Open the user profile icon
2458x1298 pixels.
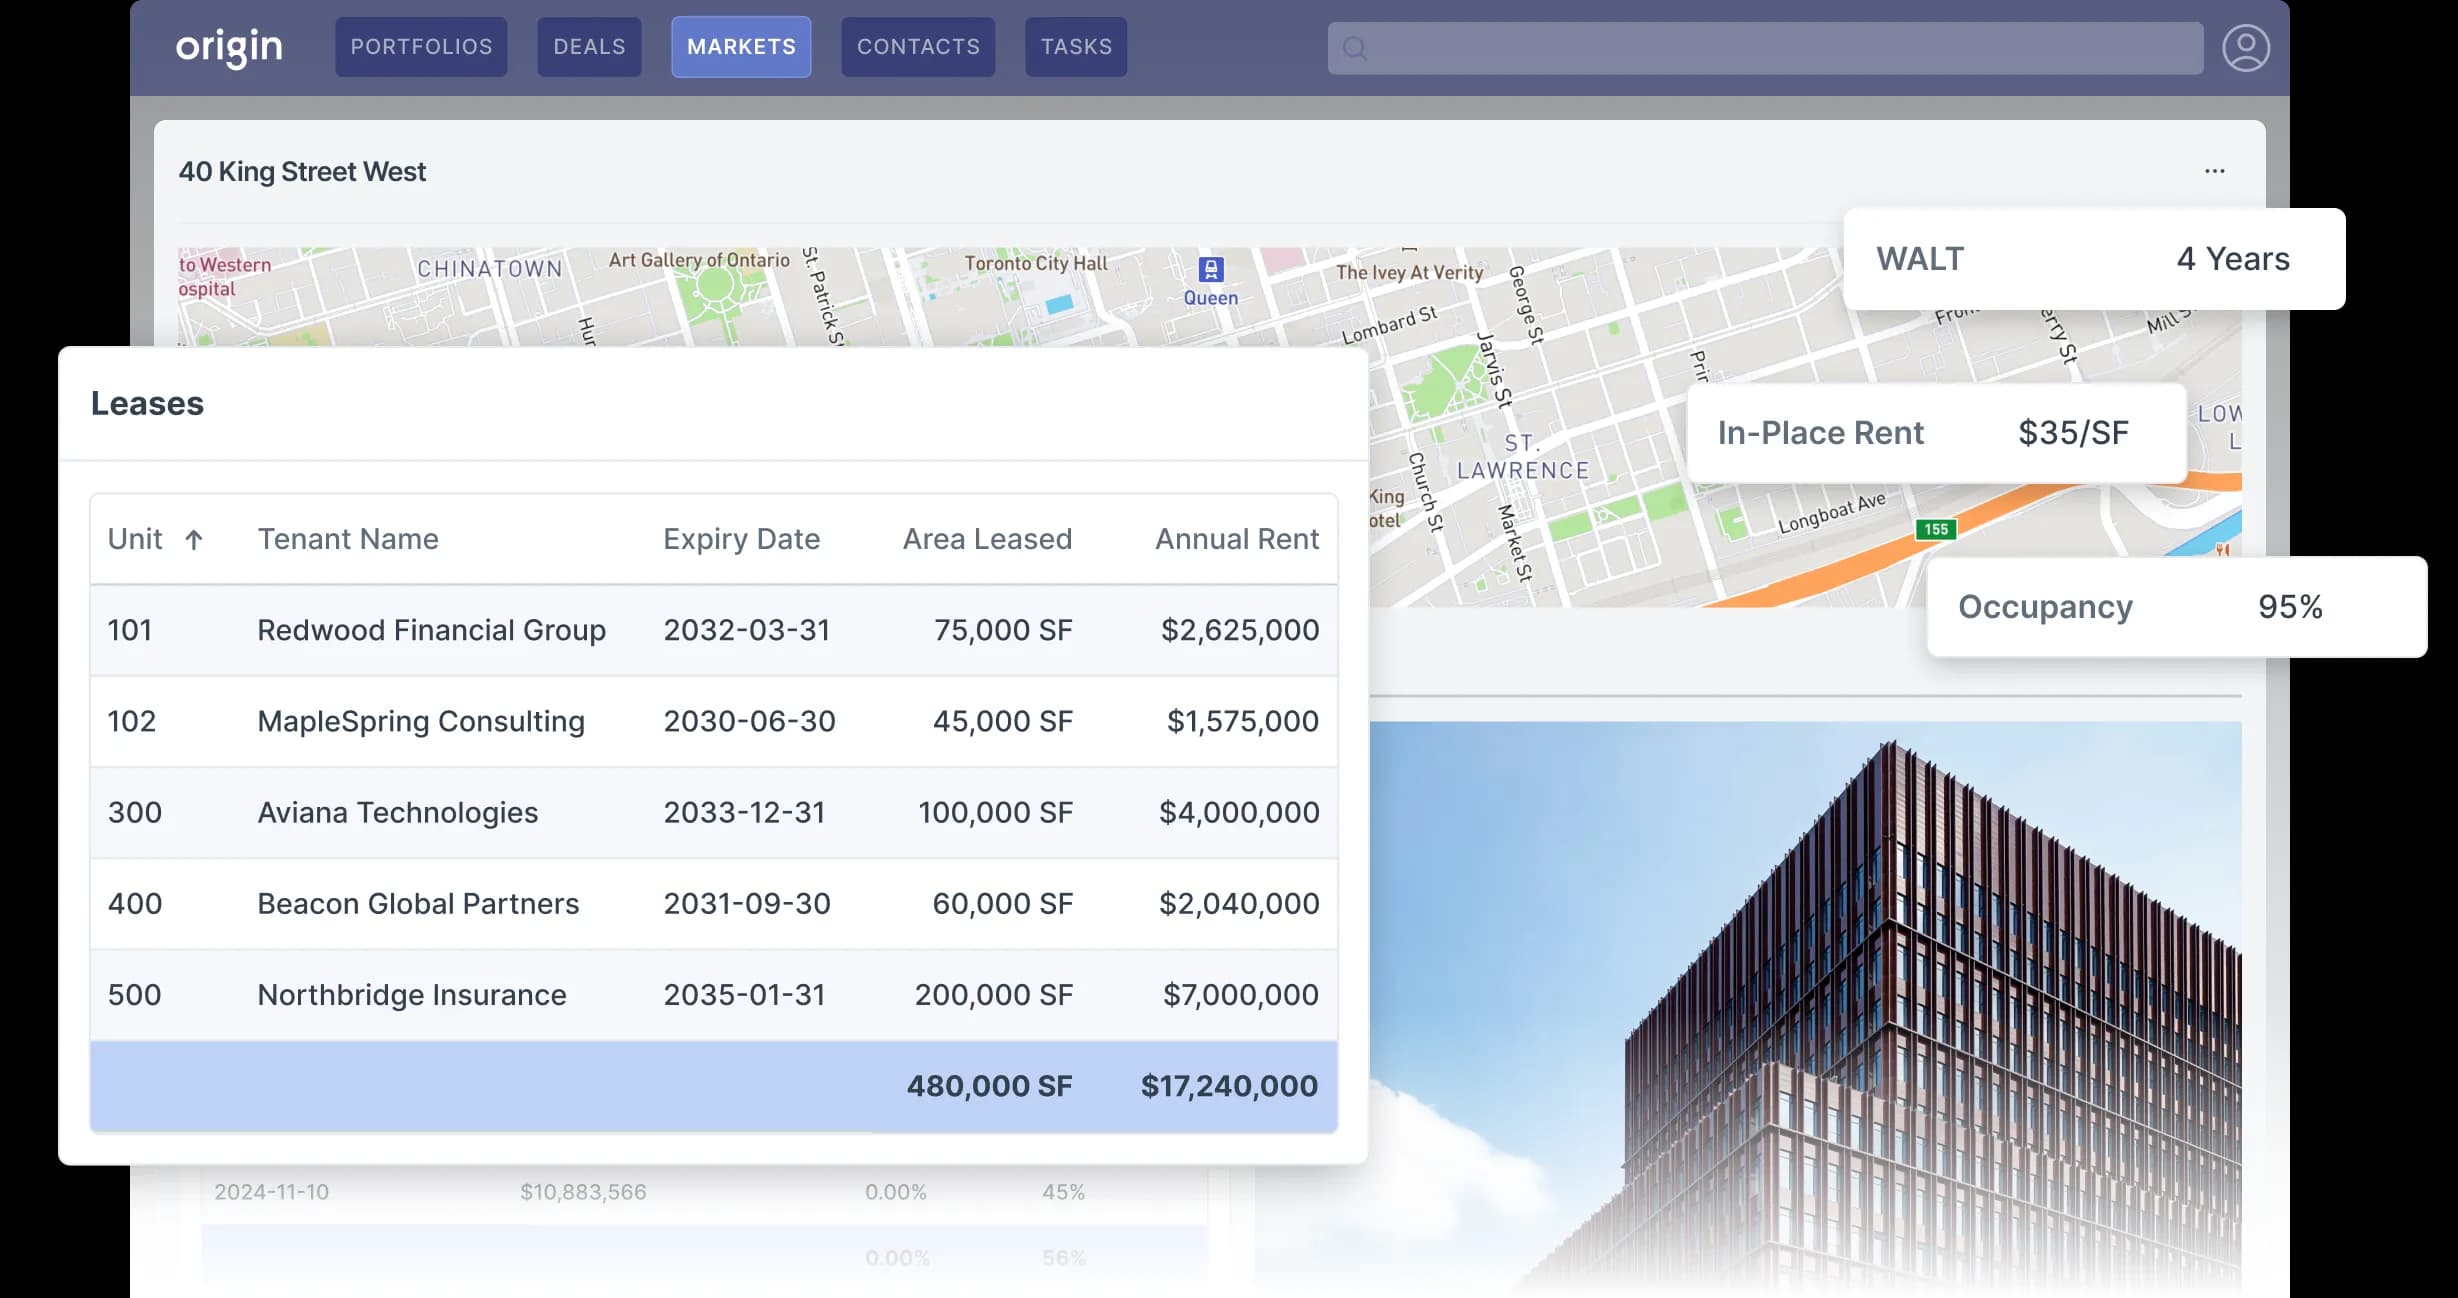click(x=2246, y=48)
